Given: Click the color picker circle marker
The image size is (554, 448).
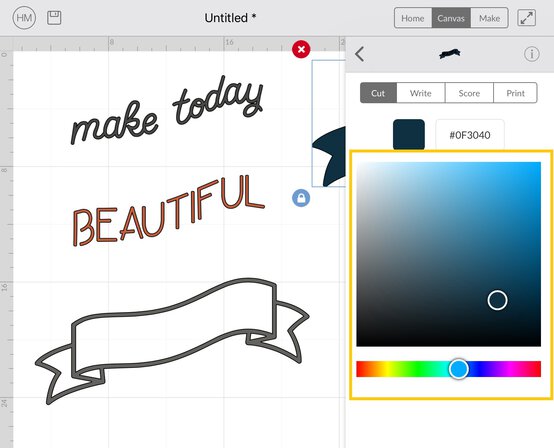Looking at the screenshot, I should click(497, 300).
